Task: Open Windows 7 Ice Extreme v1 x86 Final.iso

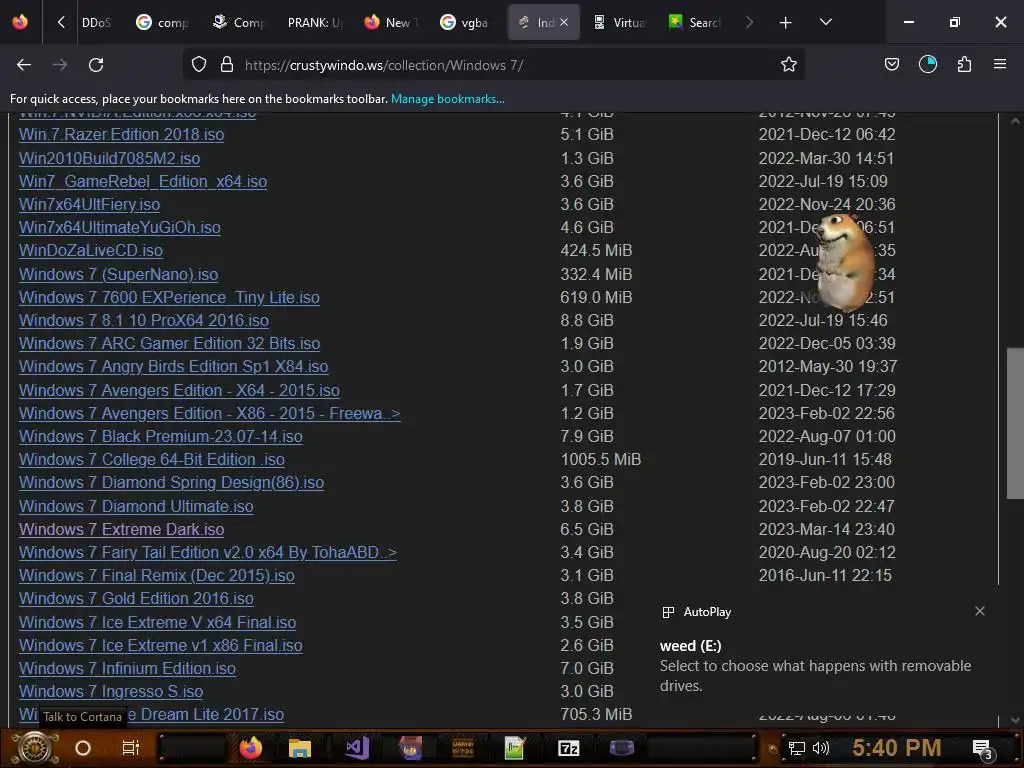Action: (x=161, y=645)
